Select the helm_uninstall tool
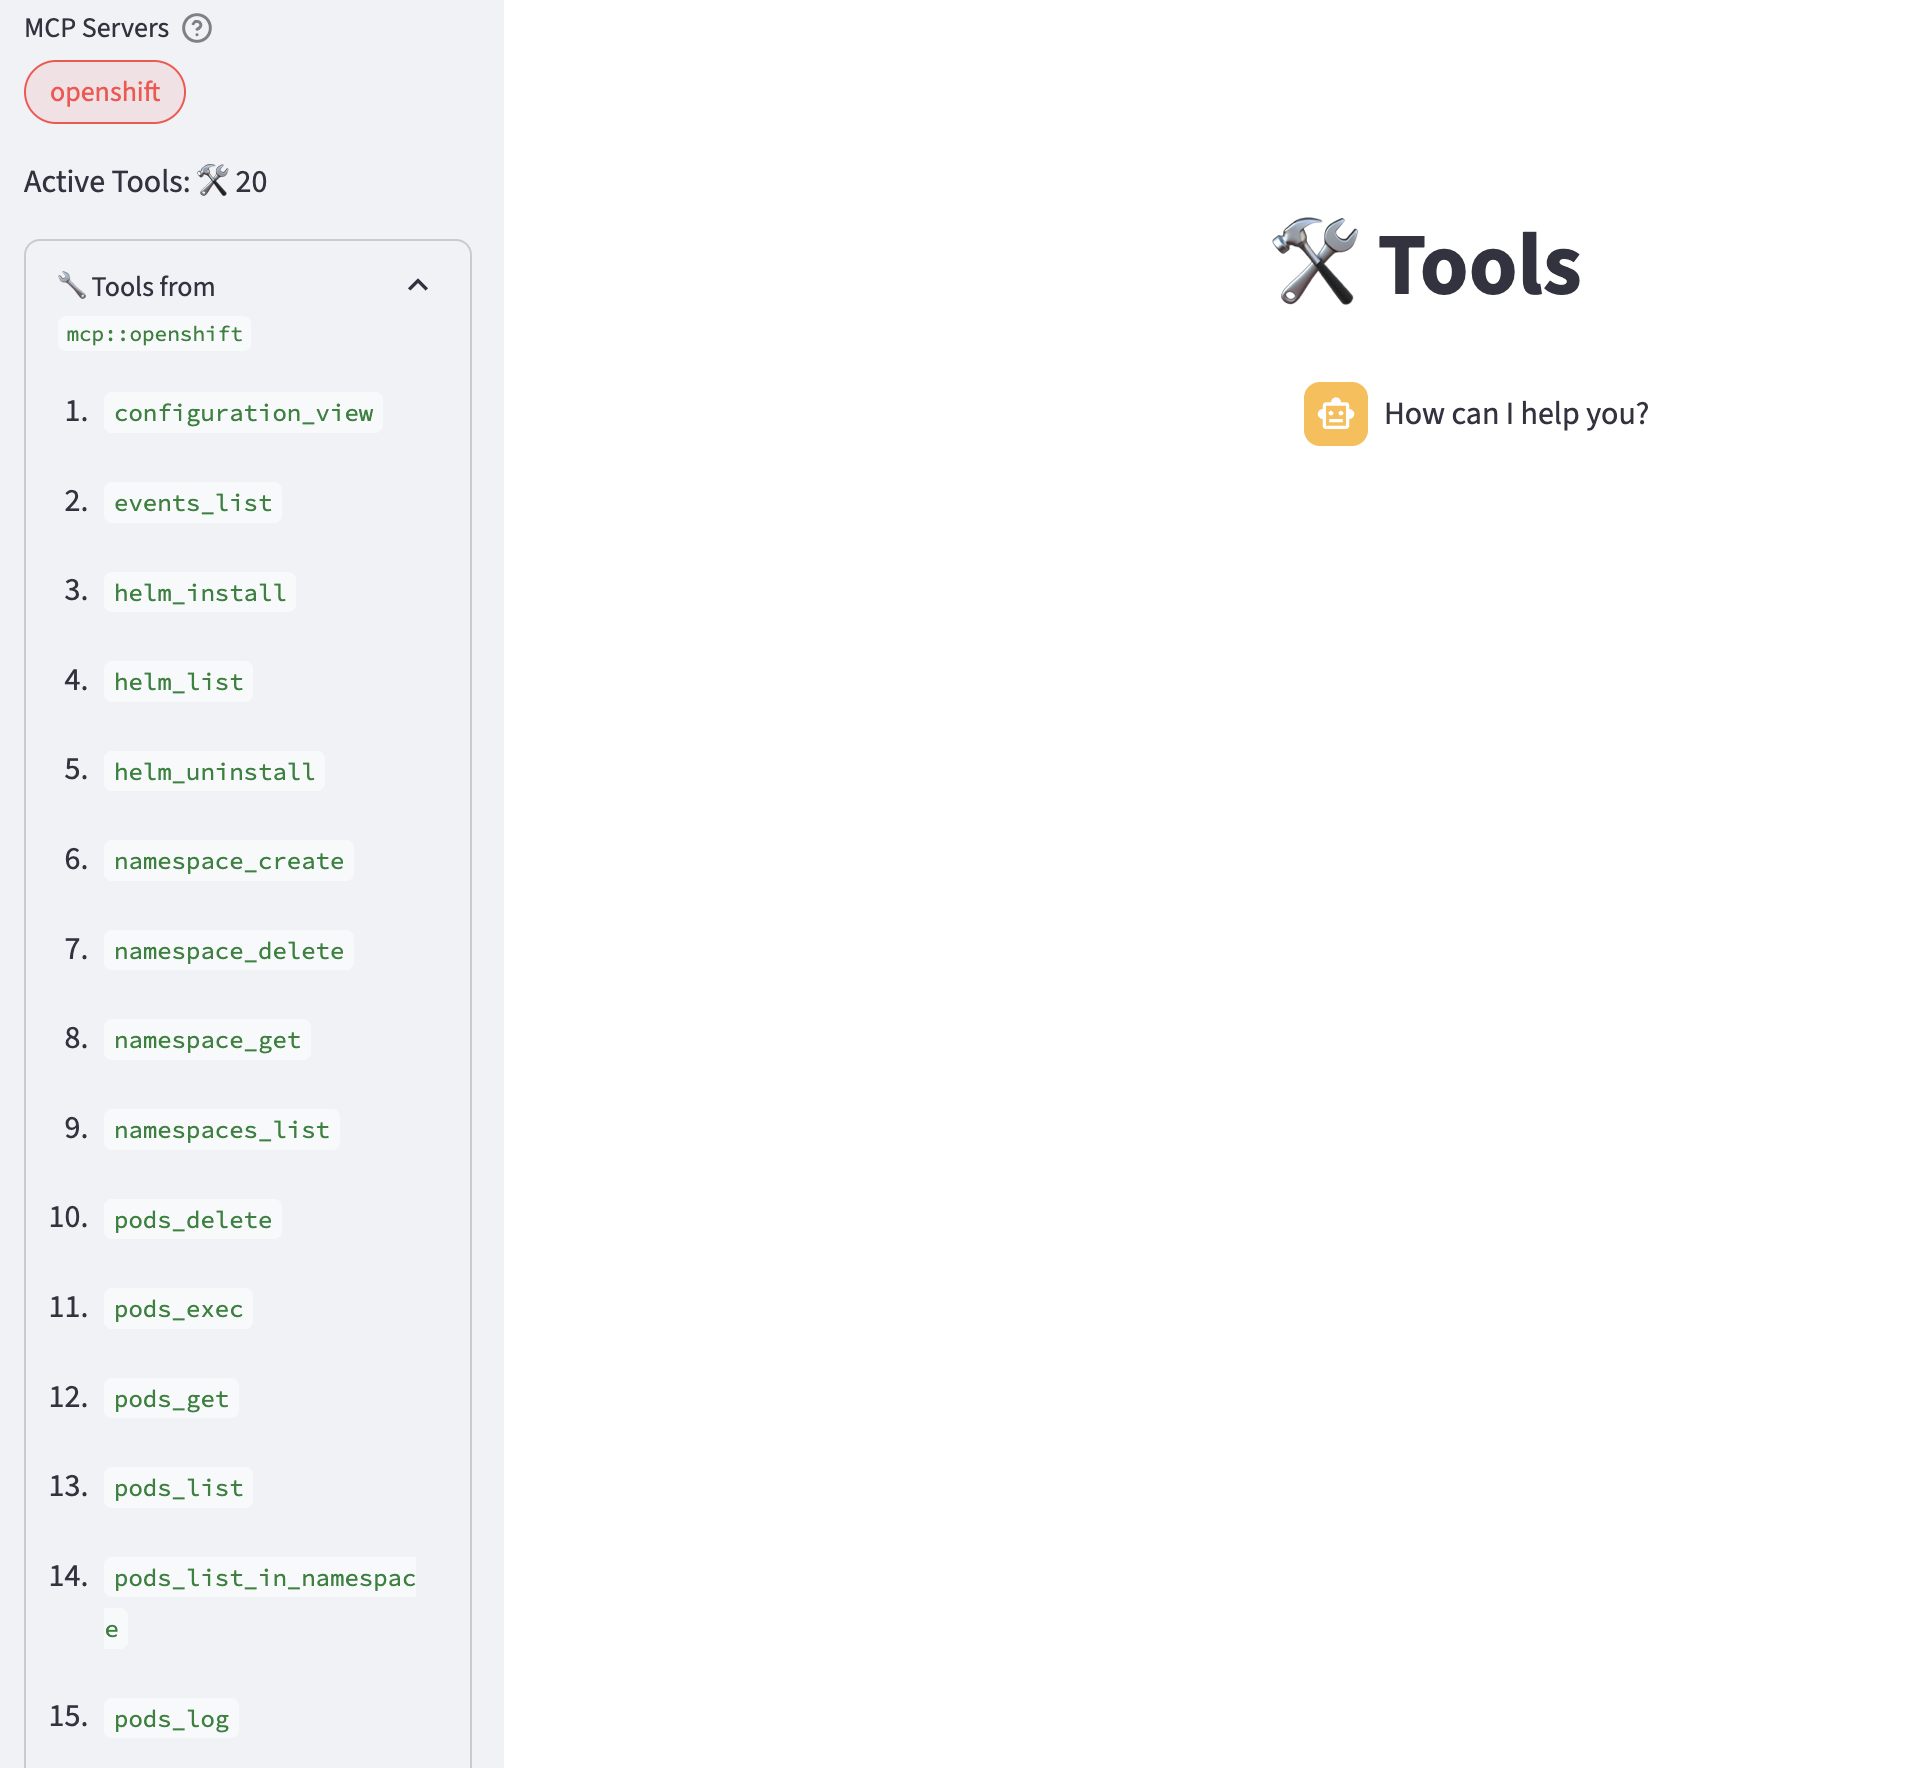1926x1768 pixels. click(213, 770)
